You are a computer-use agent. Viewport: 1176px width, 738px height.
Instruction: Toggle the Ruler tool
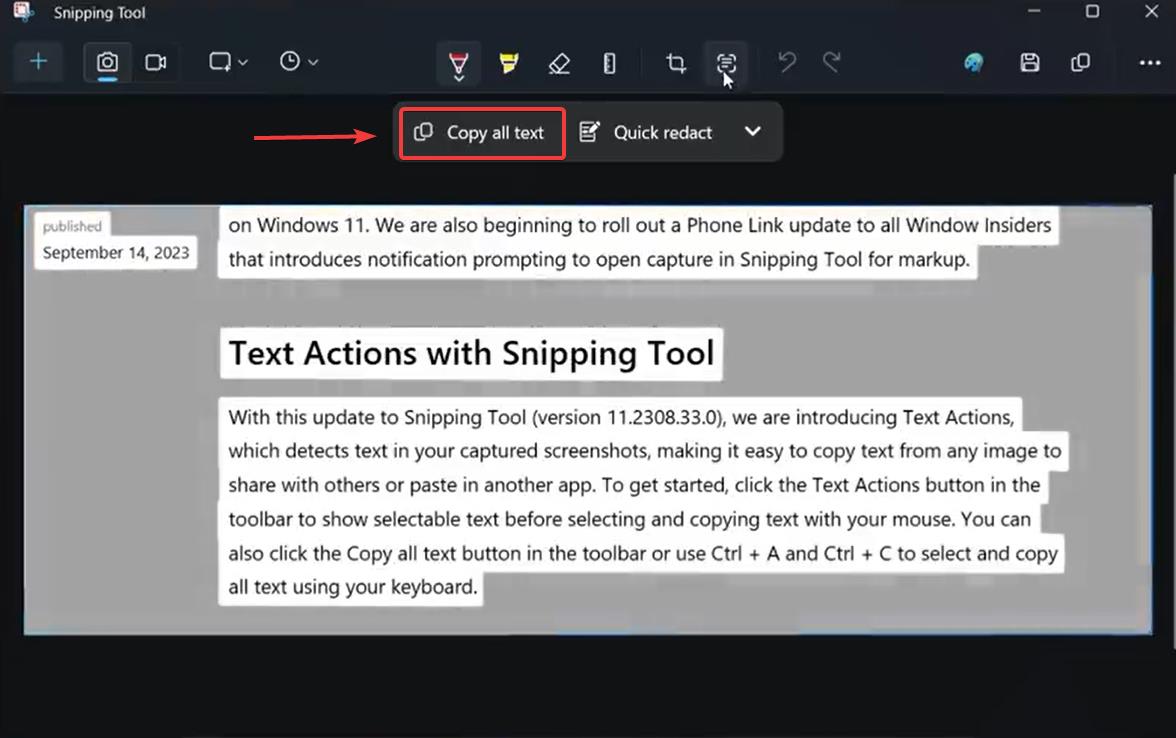(x=609, y=63)
